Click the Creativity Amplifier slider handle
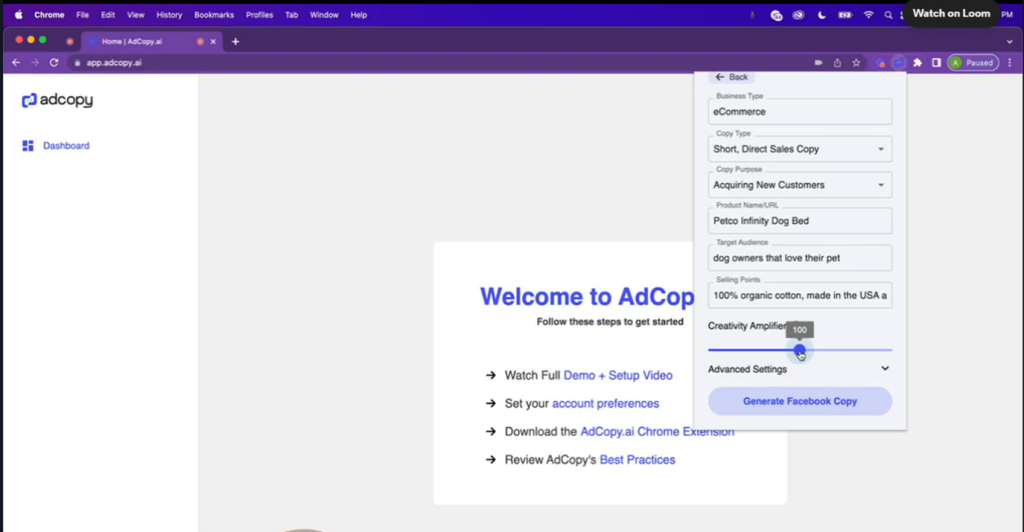 pyautogui.click(x=799, y=351)
